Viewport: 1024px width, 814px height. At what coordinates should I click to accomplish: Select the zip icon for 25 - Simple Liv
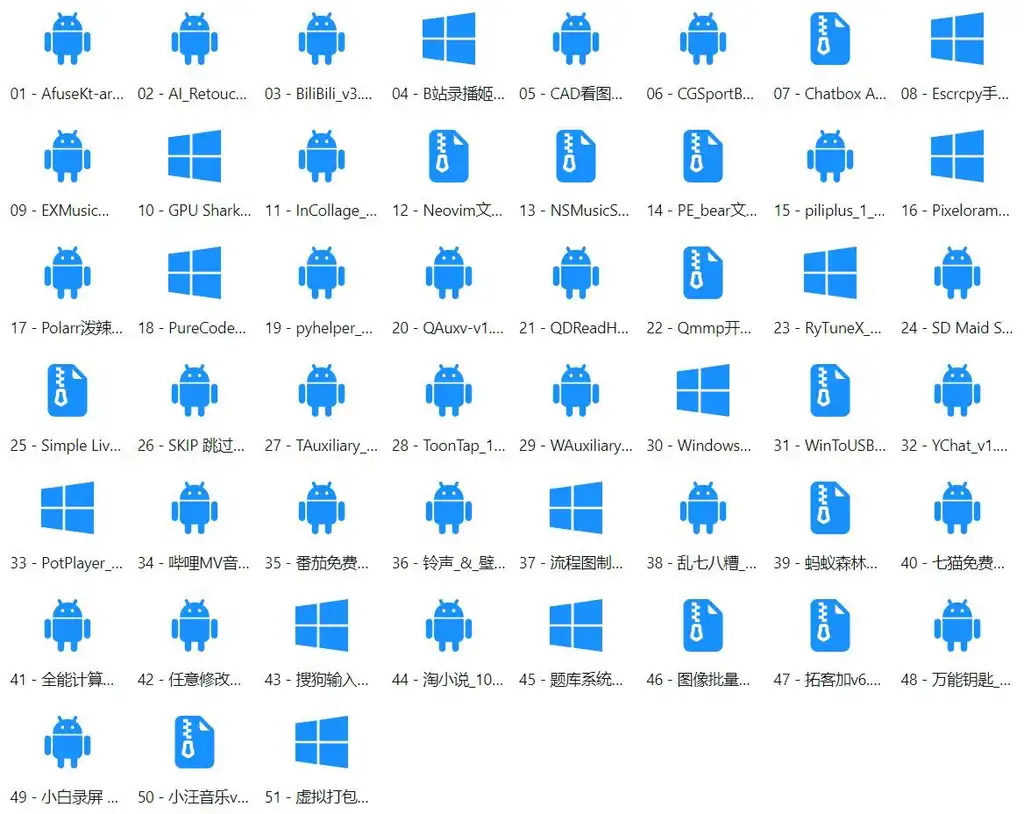pos(67,391)
